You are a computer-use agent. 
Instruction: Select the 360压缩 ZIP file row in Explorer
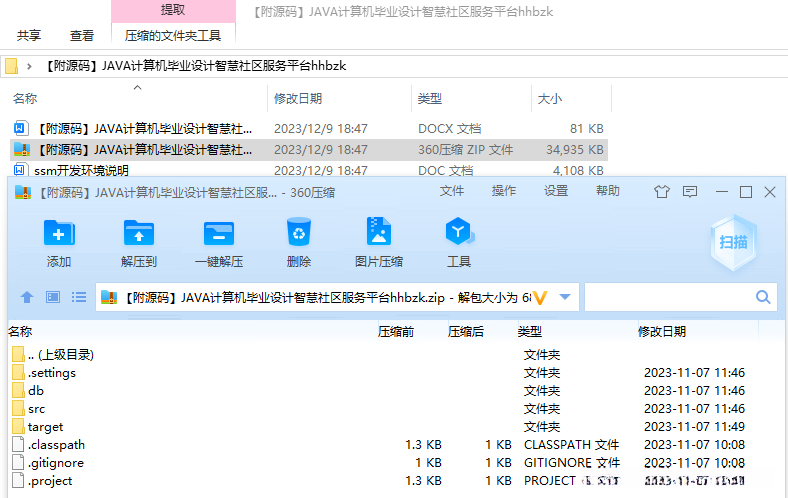point(309,150)
